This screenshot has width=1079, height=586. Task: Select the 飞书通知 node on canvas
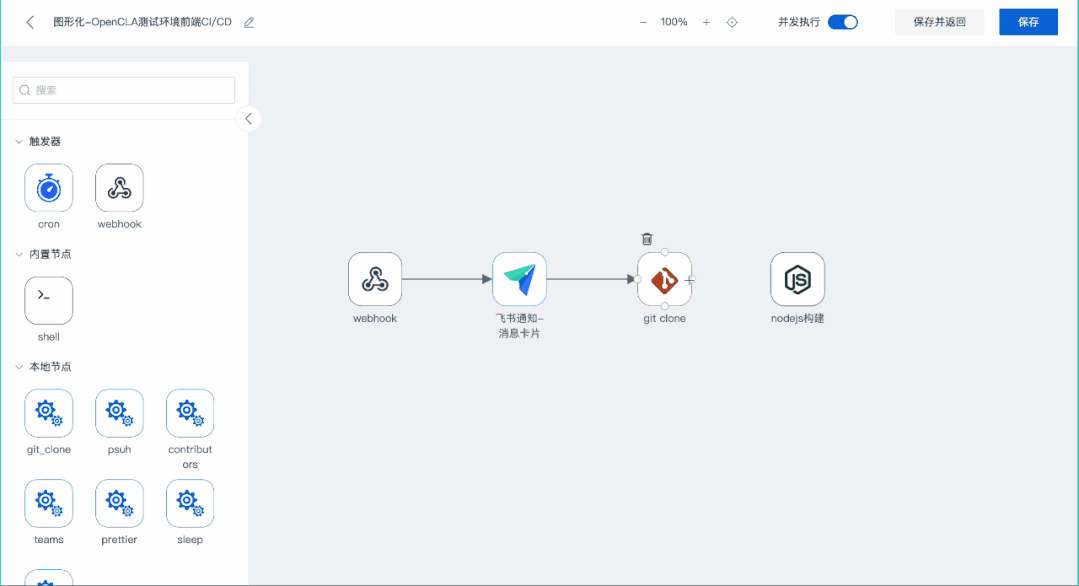point(520,279)
